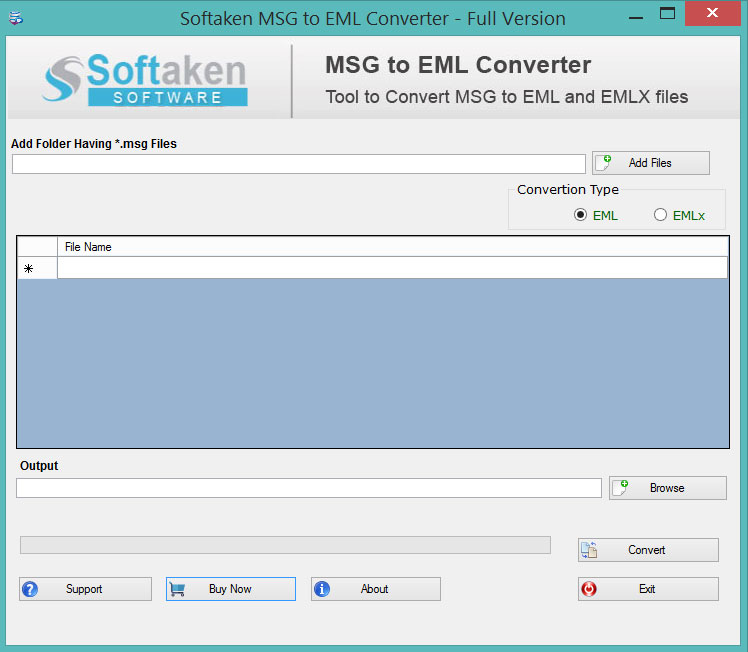Maximize the converter window
Screen dimensions: 748x652
pyautogui.click(x=667, y=13)
